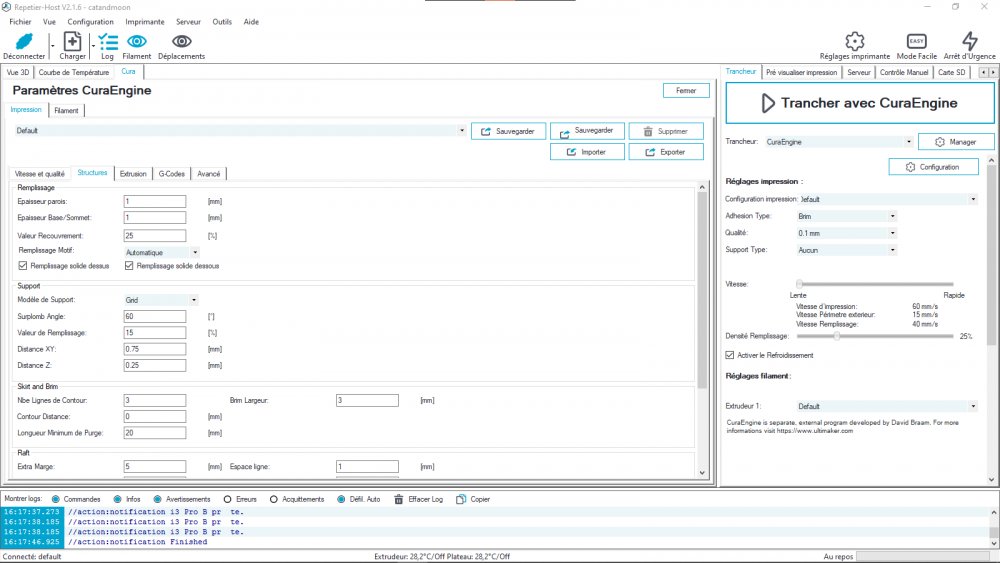
Task: Toggle Avertissements log filter
Action: pyautogui.click(x=158, y=499)
